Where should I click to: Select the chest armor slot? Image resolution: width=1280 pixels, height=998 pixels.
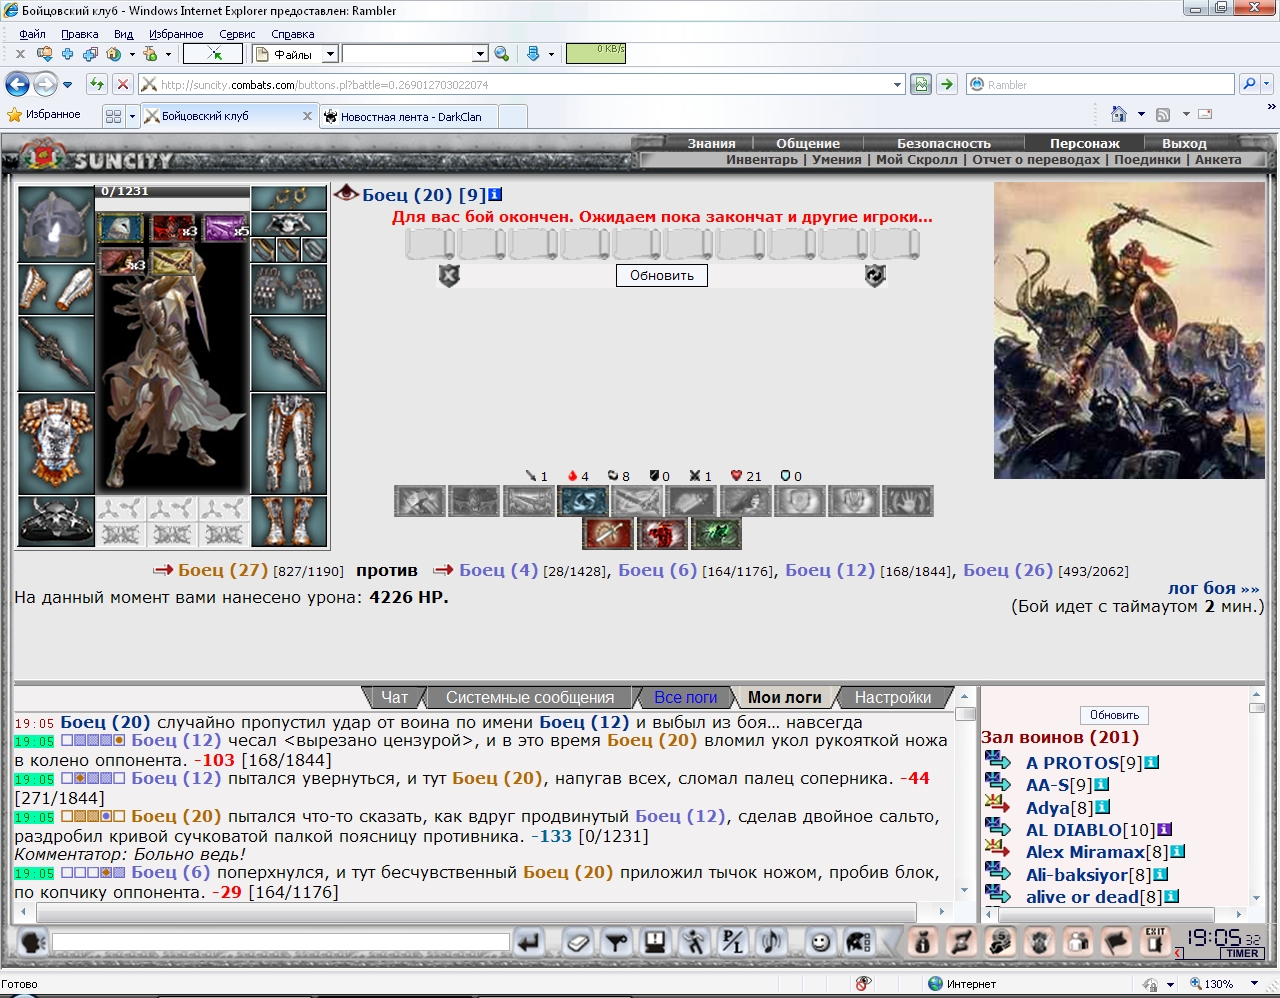pos(56,444)
